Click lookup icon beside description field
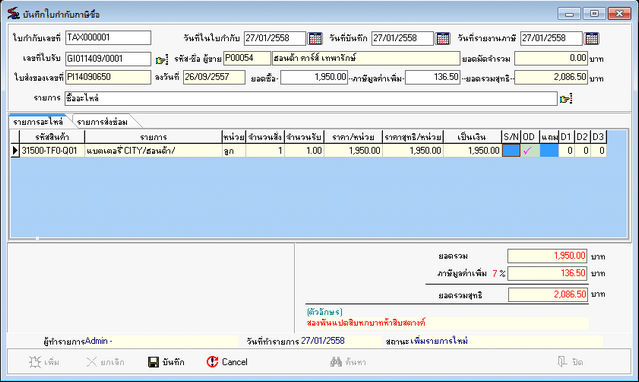The height and width of the screenshot is (382, 639). (566, 98)
